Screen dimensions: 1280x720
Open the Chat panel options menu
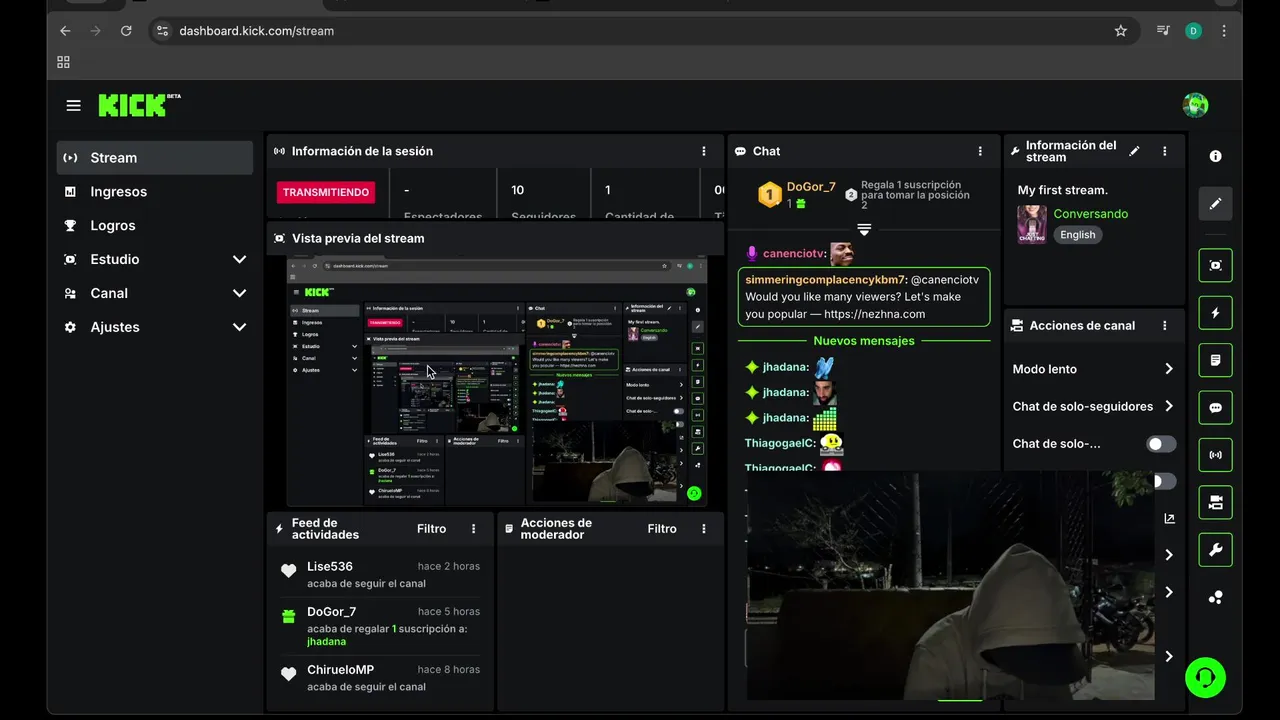[x=980, y=151]
